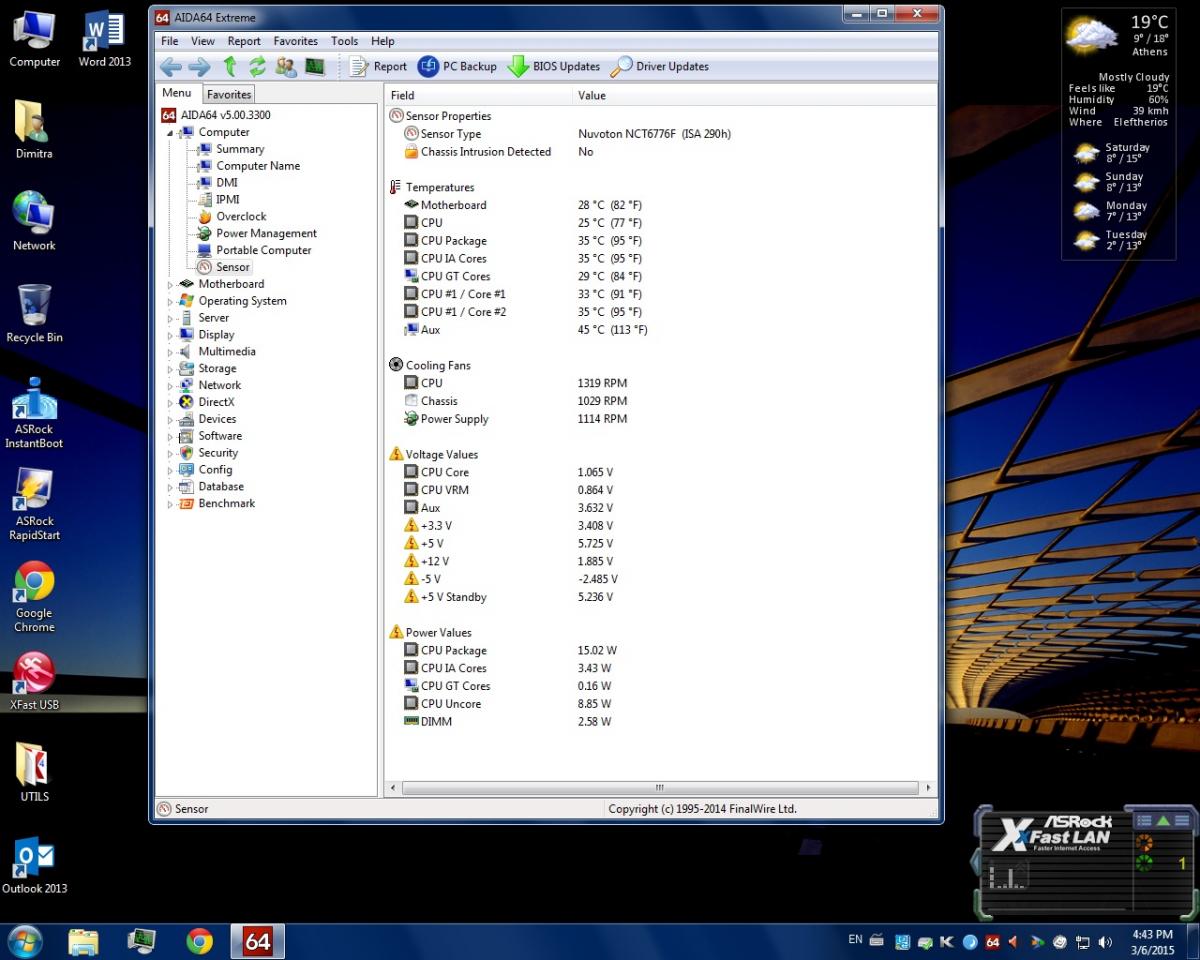Click the Forward navigation arrow in AIDA64 toolbar

pyautogui.click(x=199, y=67)
